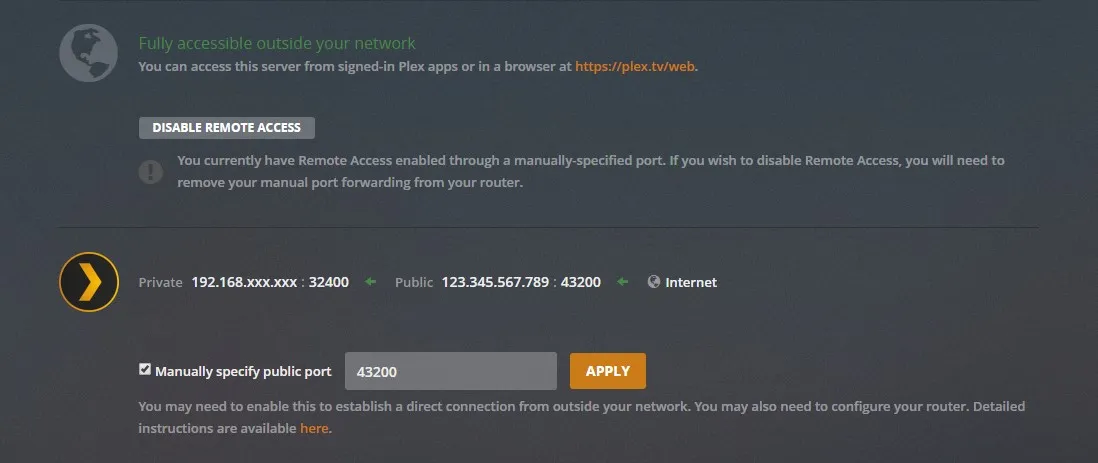
Task: Click the 'Manually specify public port' label
Action: click(243, 371)
